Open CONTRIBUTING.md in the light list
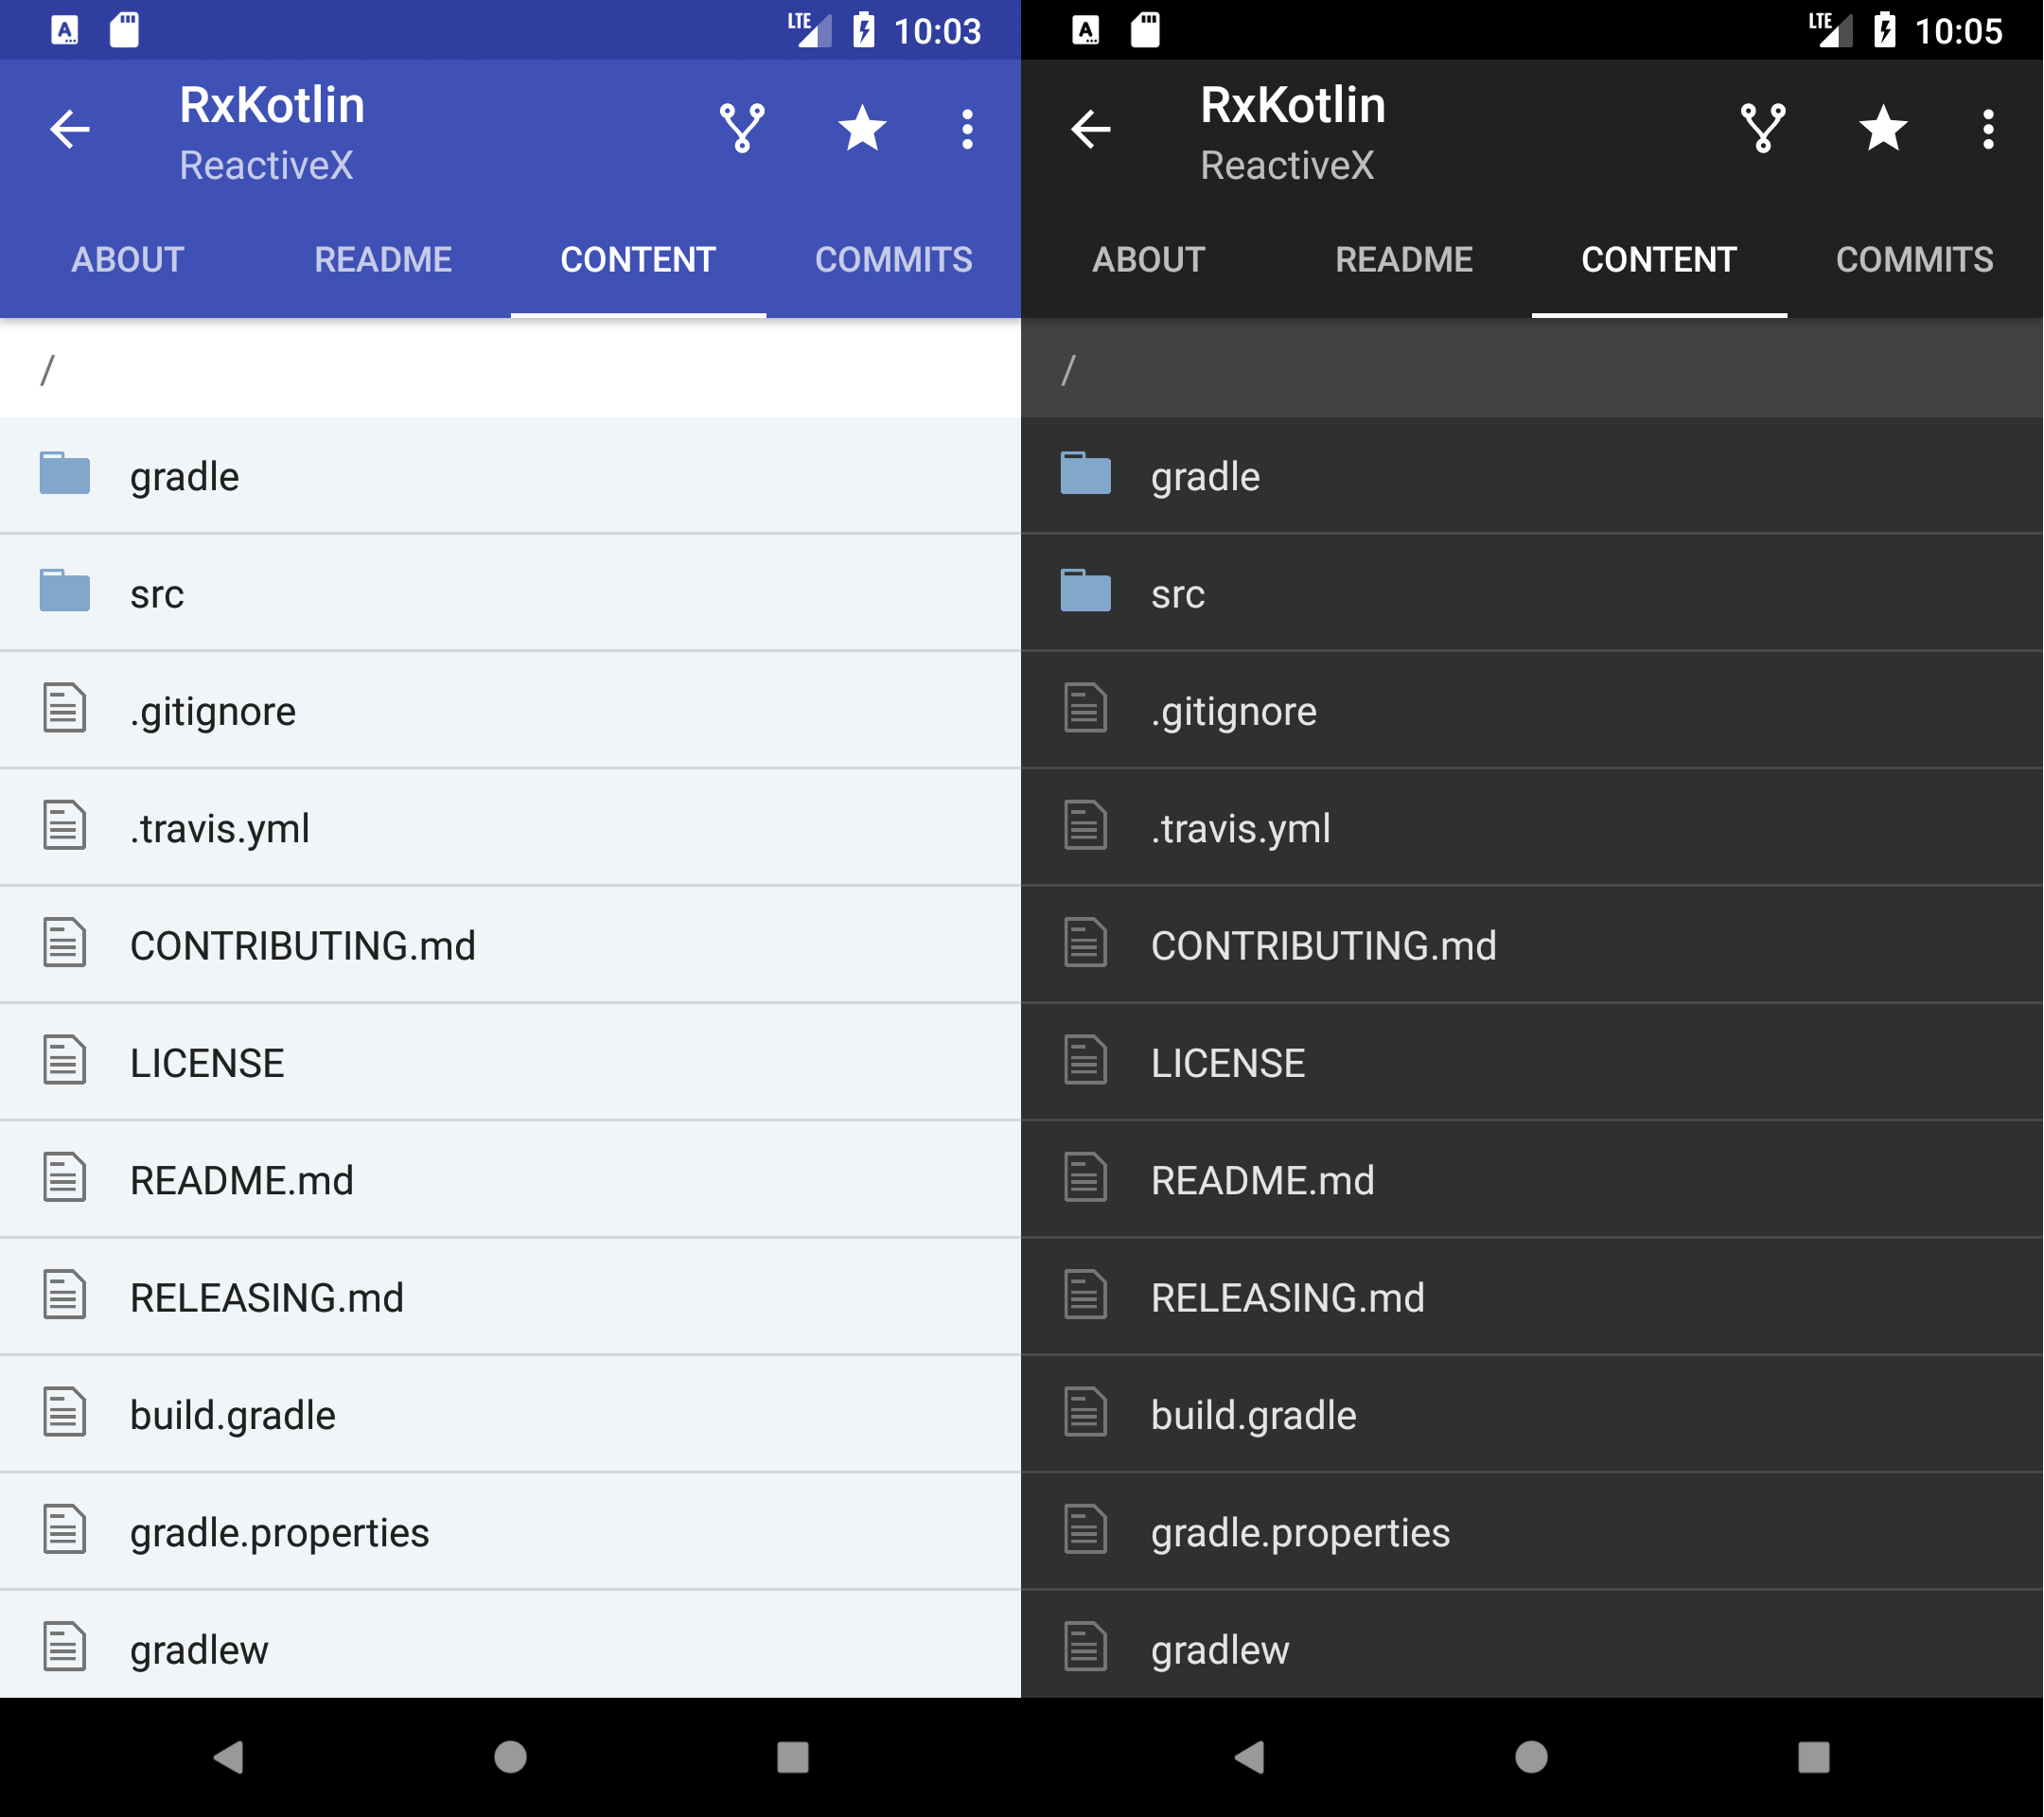Image resolution: width=2044 pixels, height=1817 pixels. pos(303,946)
